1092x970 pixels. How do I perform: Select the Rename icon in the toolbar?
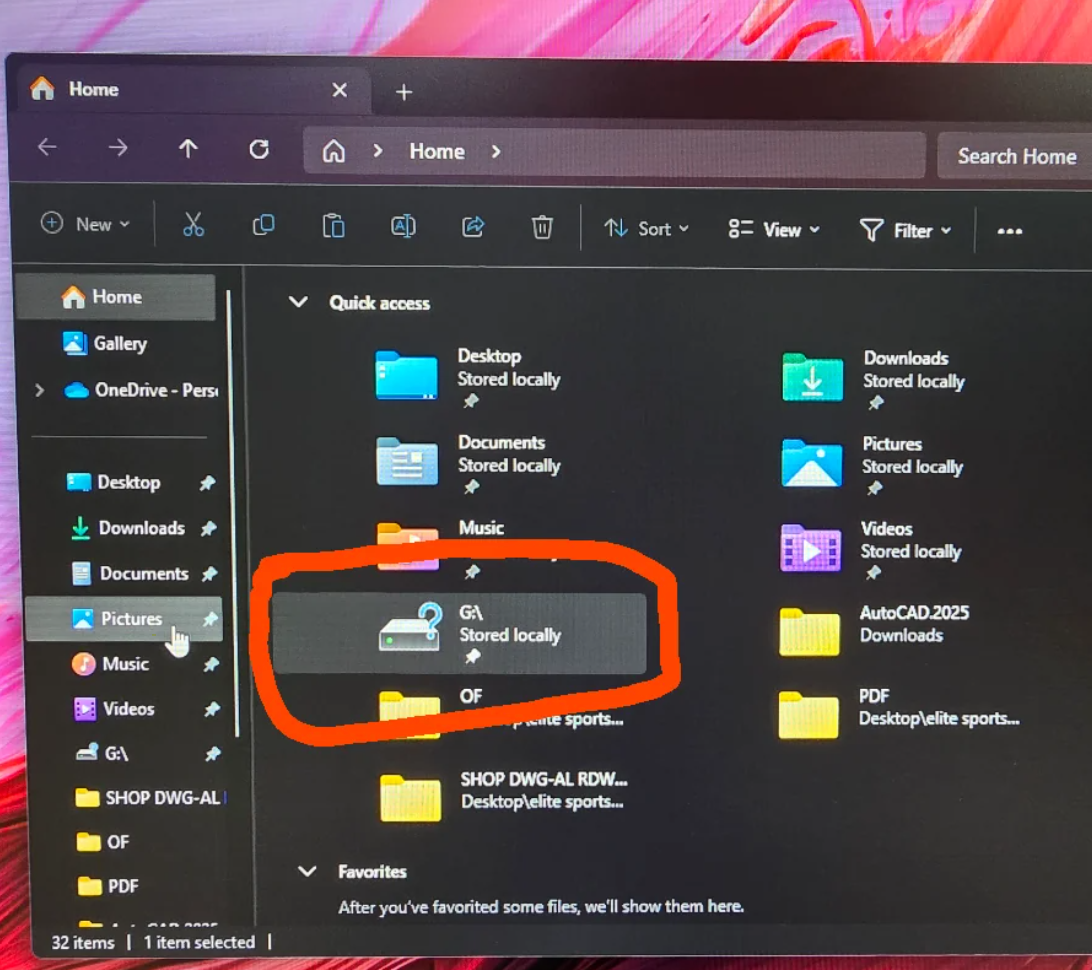click(403, 227)
